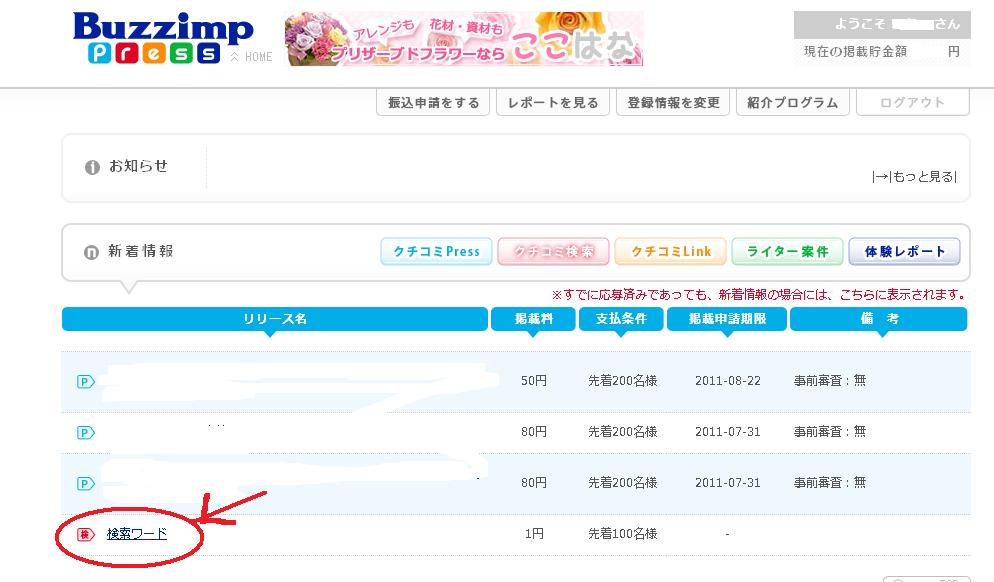
Task: Click the 振込申請をする button
Action: (433, 103)
